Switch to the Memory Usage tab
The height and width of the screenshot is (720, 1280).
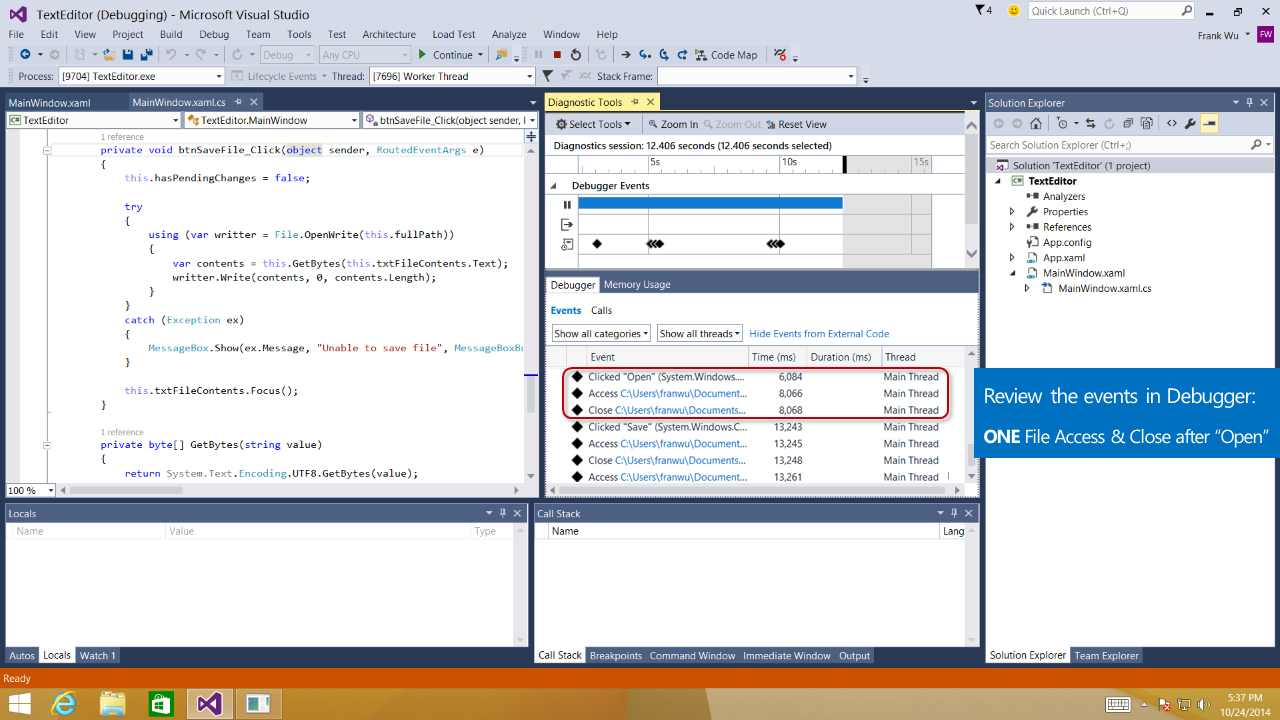[637, 285]
